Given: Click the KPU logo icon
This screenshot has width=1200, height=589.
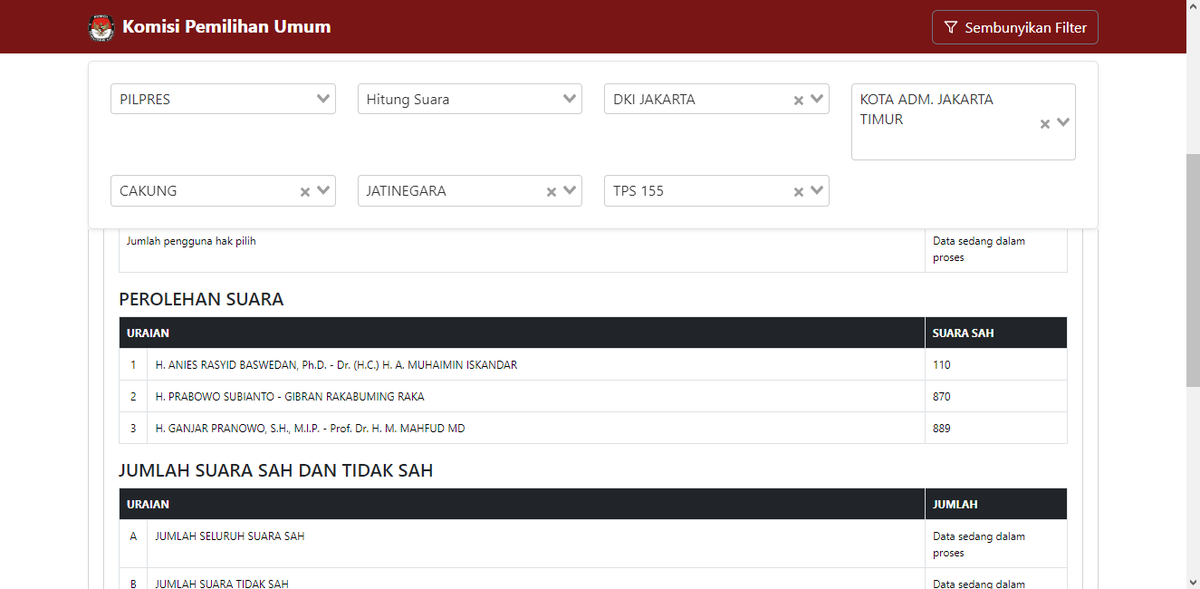Looking at the screenshot, I should pyautogui.click(x=102, y=27).
